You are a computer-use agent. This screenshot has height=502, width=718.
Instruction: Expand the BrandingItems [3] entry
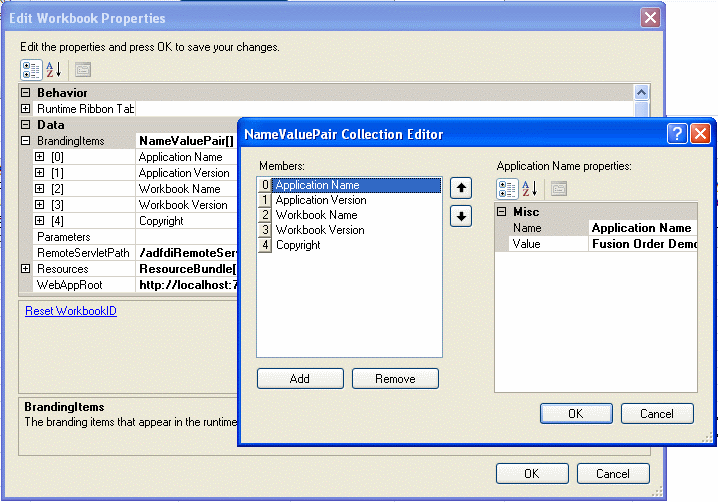click(40, 205)
